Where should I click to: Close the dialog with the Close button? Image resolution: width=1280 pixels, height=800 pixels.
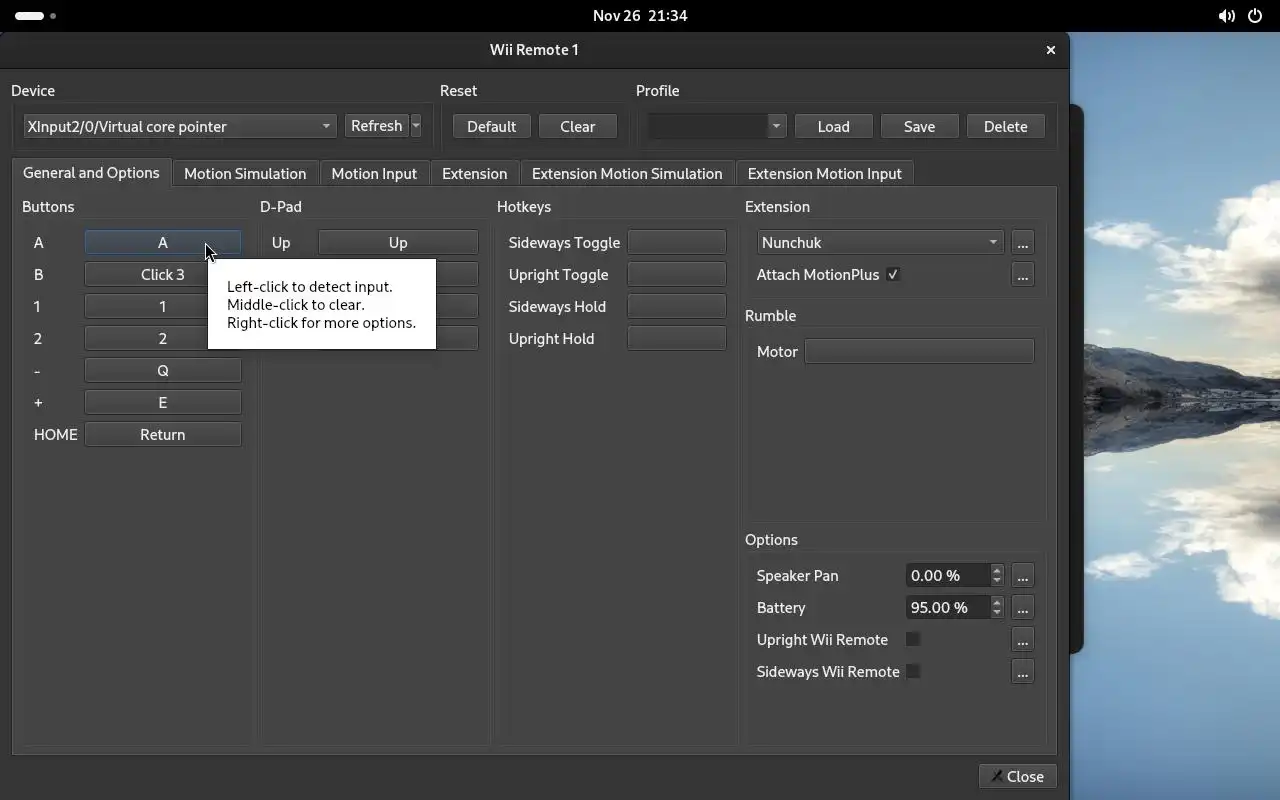1017,776
